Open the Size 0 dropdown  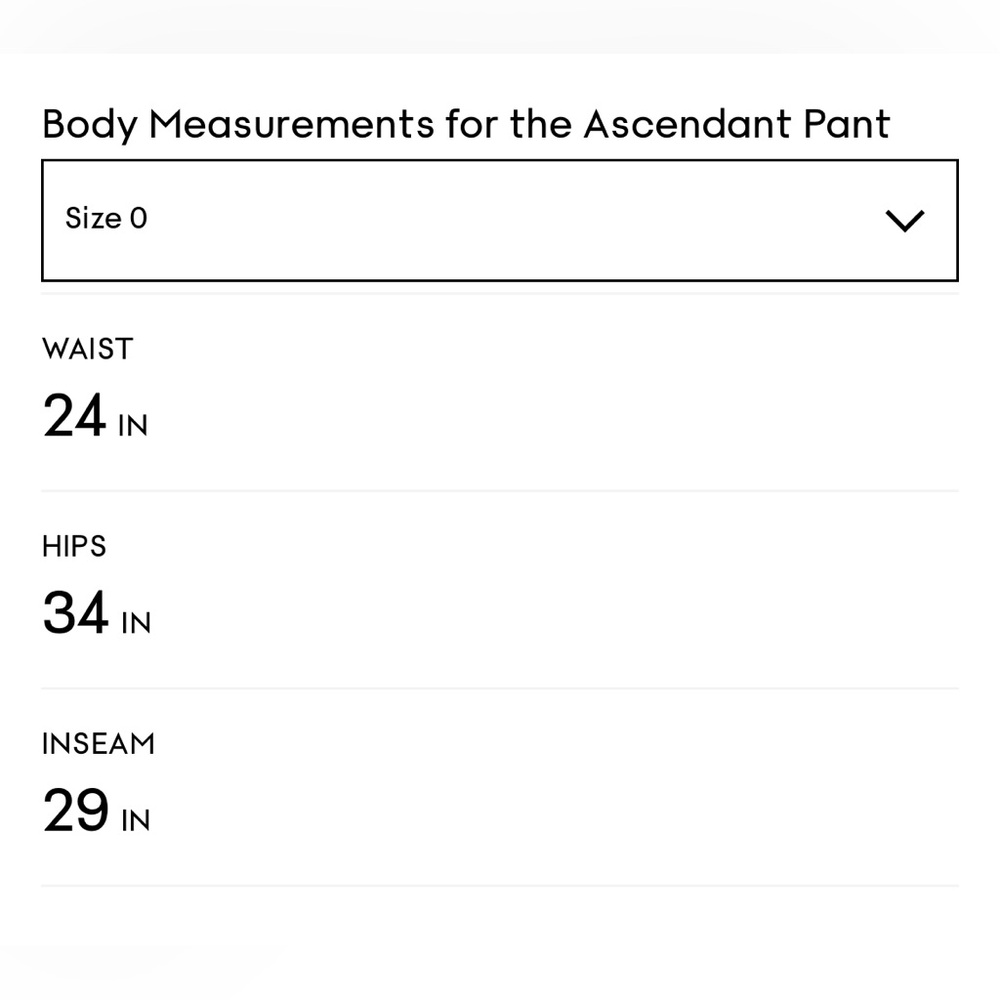pos(499,220)
